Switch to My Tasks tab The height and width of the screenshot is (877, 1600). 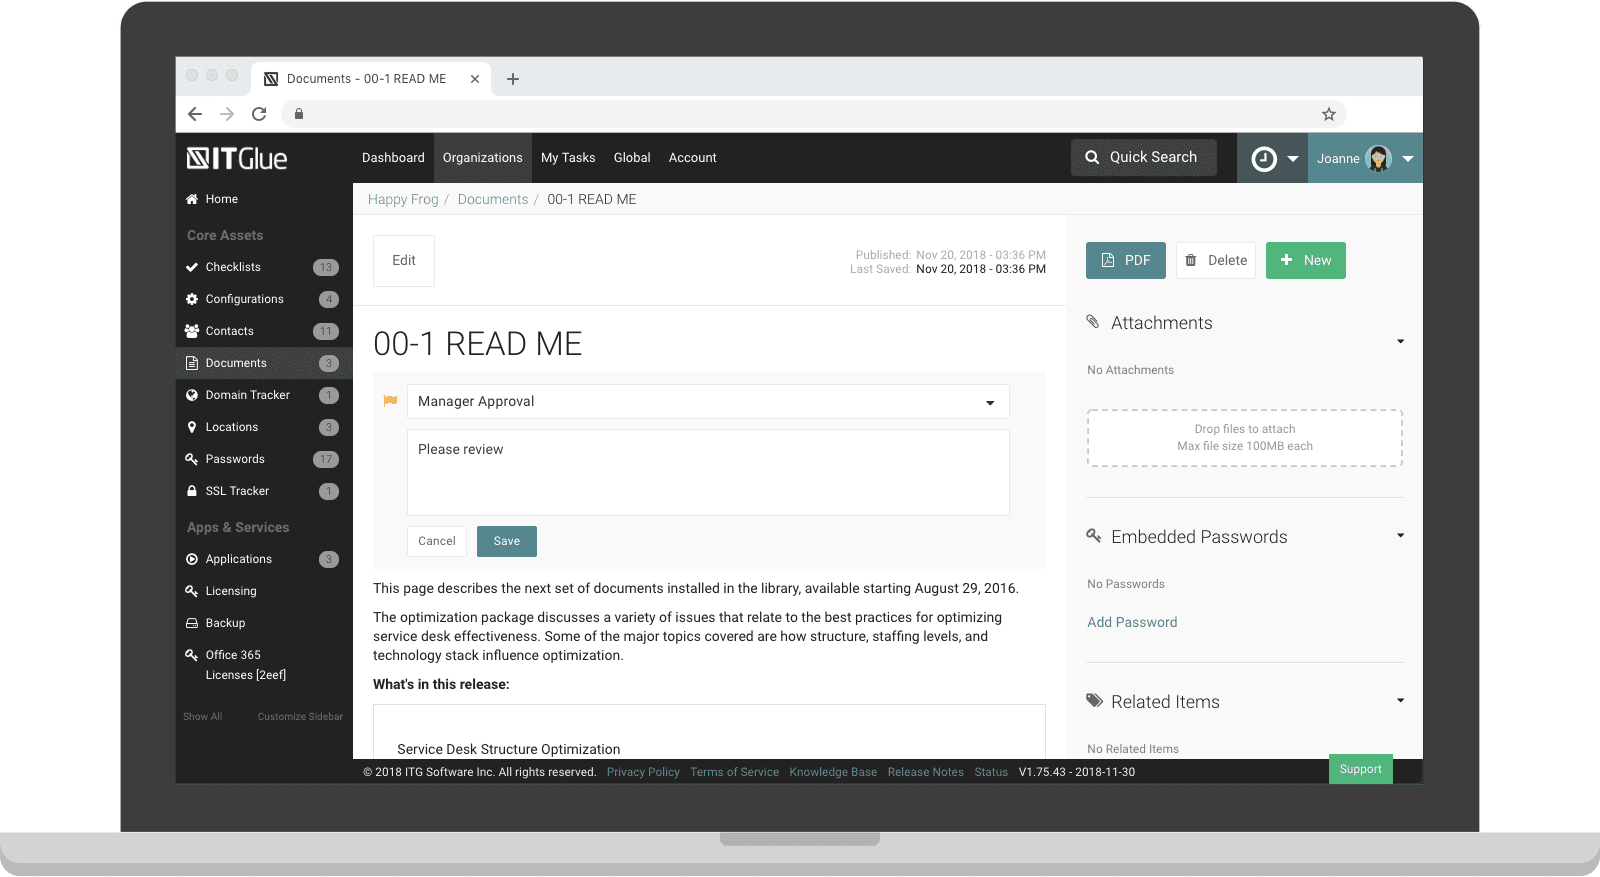[568, 158]
